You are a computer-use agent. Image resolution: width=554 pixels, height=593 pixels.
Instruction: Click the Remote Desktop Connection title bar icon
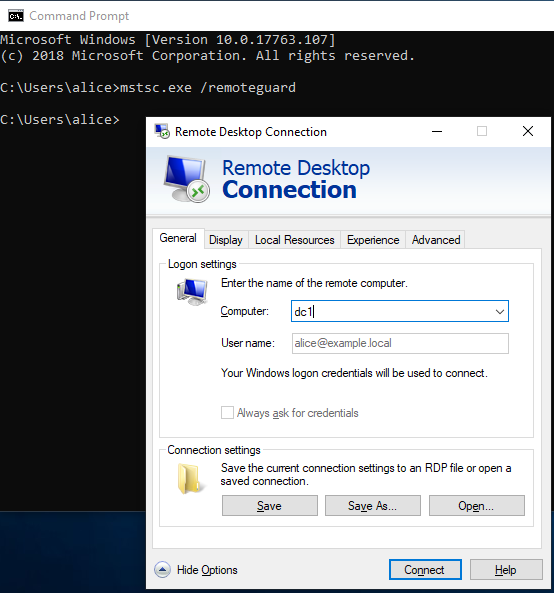pyautogui.click(x=162, y=132)
